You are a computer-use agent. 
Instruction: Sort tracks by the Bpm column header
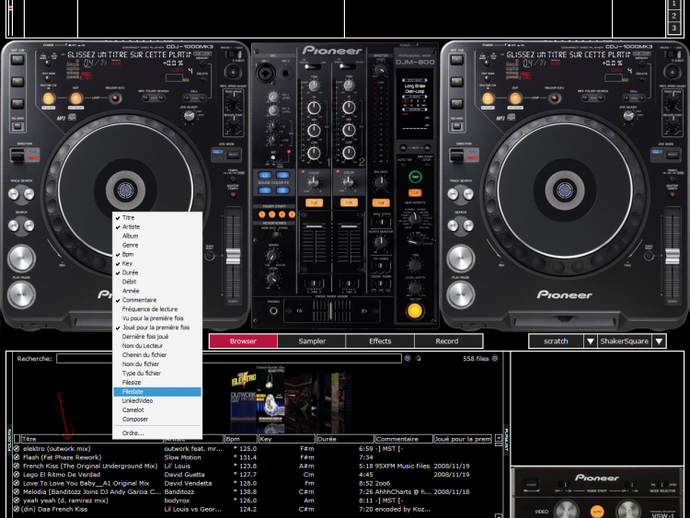click(241, 439)
